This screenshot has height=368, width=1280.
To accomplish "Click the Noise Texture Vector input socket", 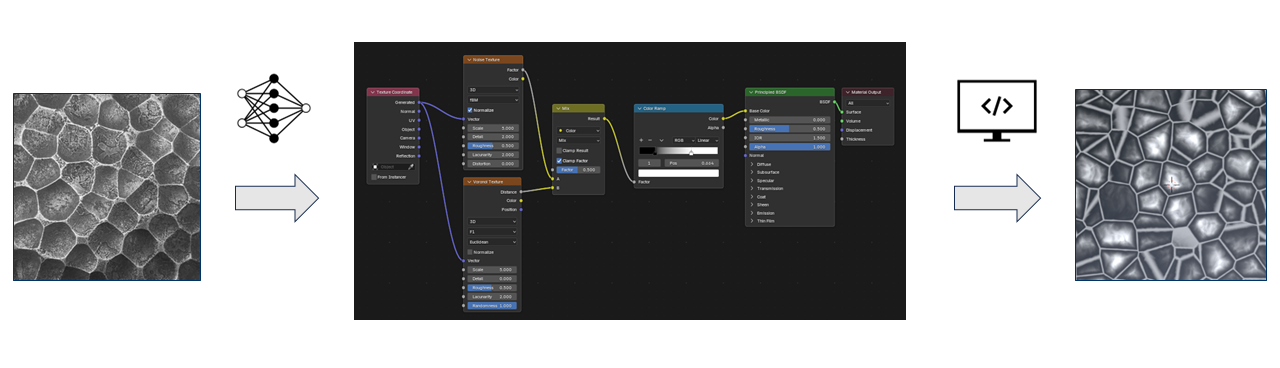I will pyautogui.click(x=464, y=119).
